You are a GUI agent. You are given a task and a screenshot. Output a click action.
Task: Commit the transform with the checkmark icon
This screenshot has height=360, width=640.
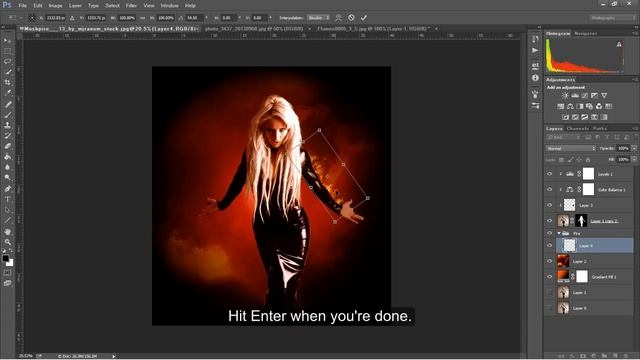coord(364,18)
